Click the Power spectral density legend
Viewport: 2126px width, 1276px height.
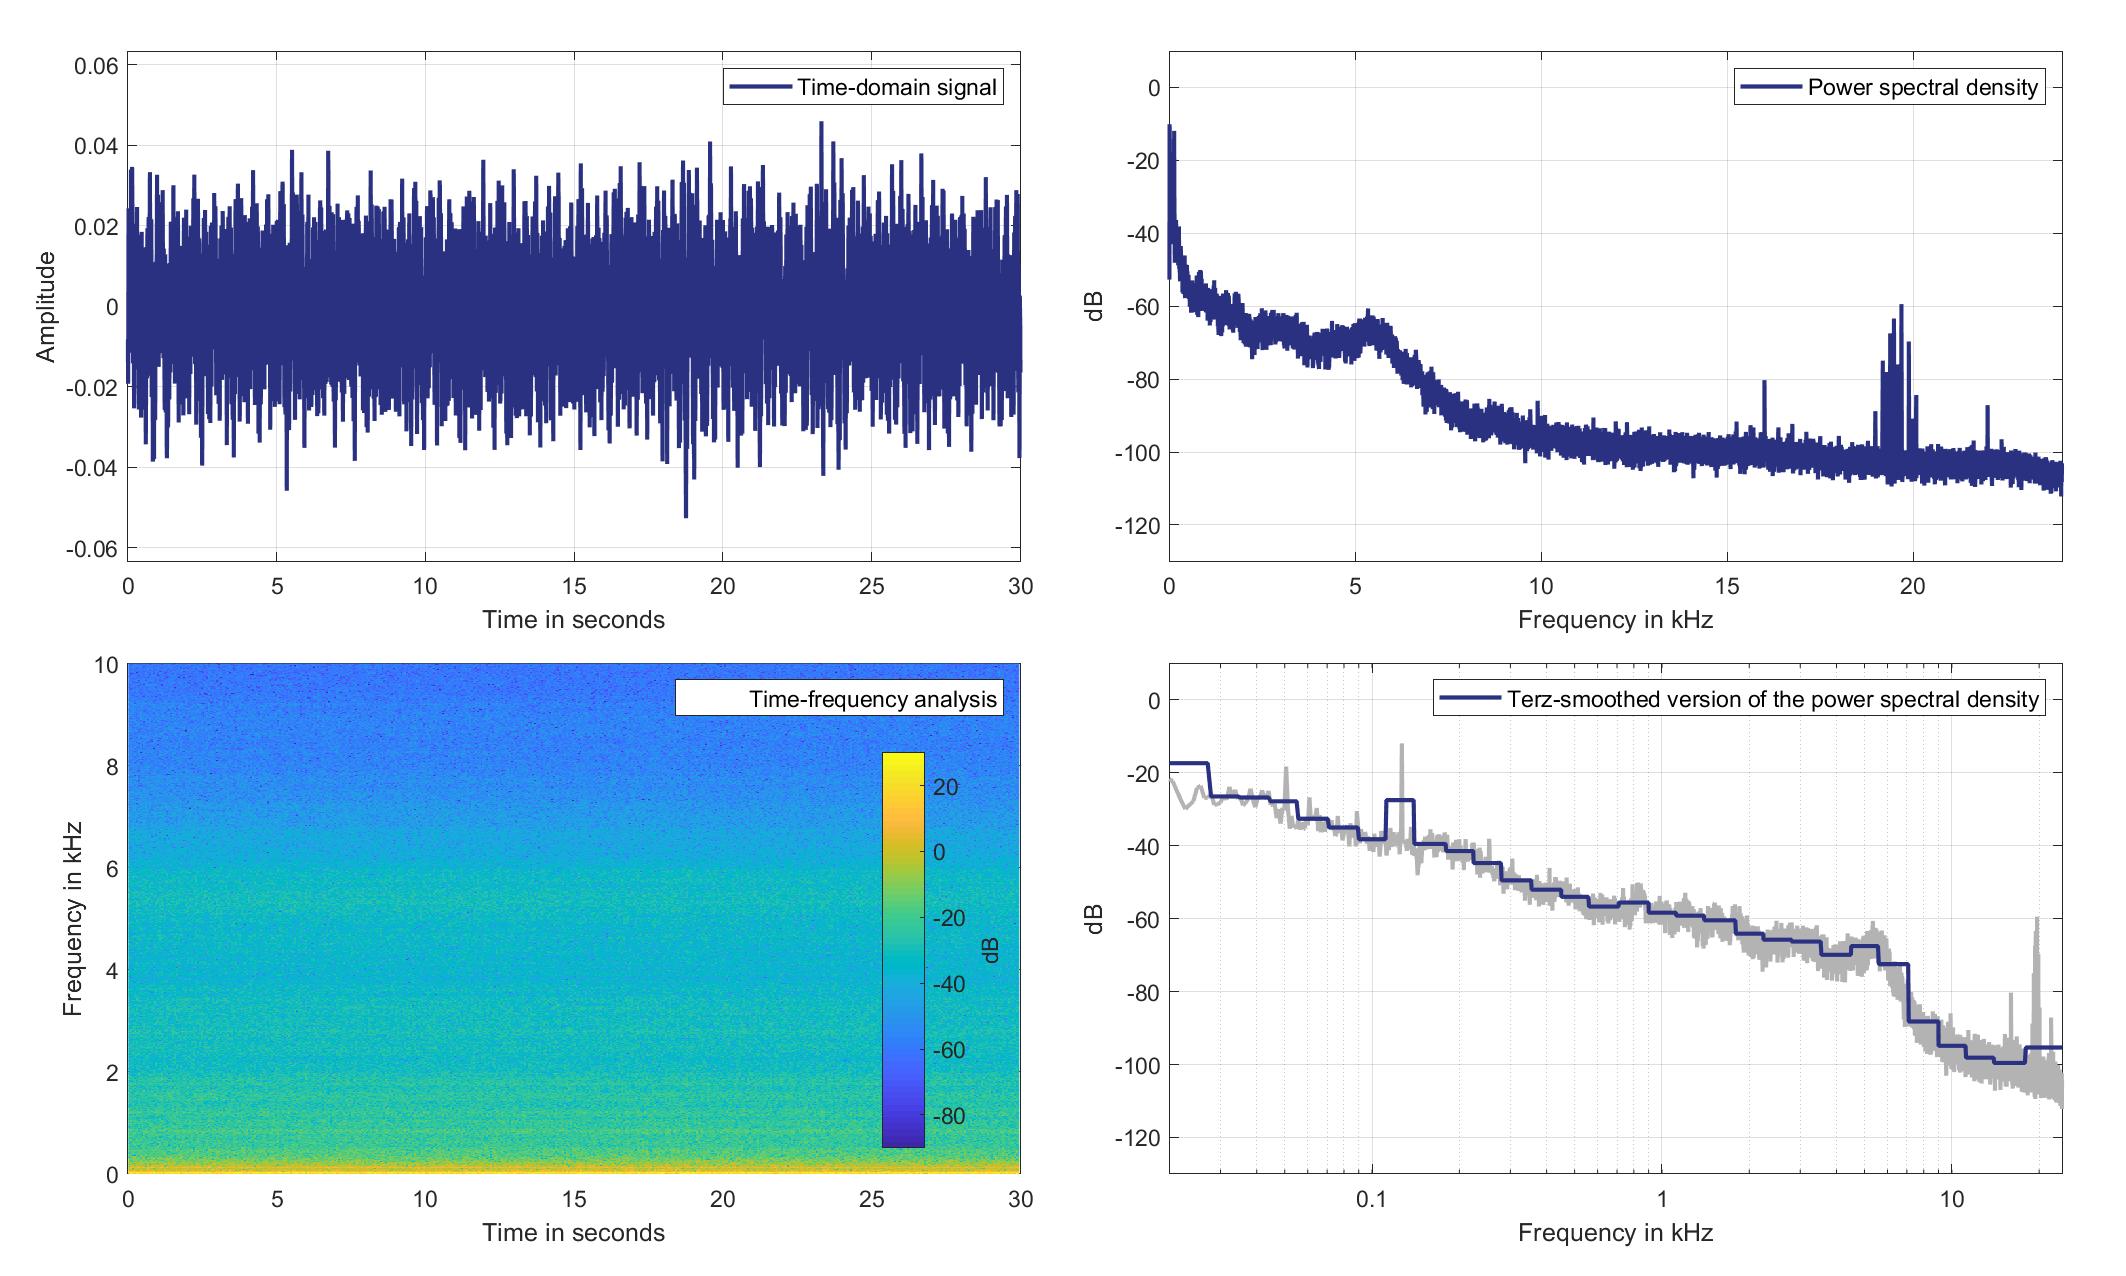pos(1888,88)
